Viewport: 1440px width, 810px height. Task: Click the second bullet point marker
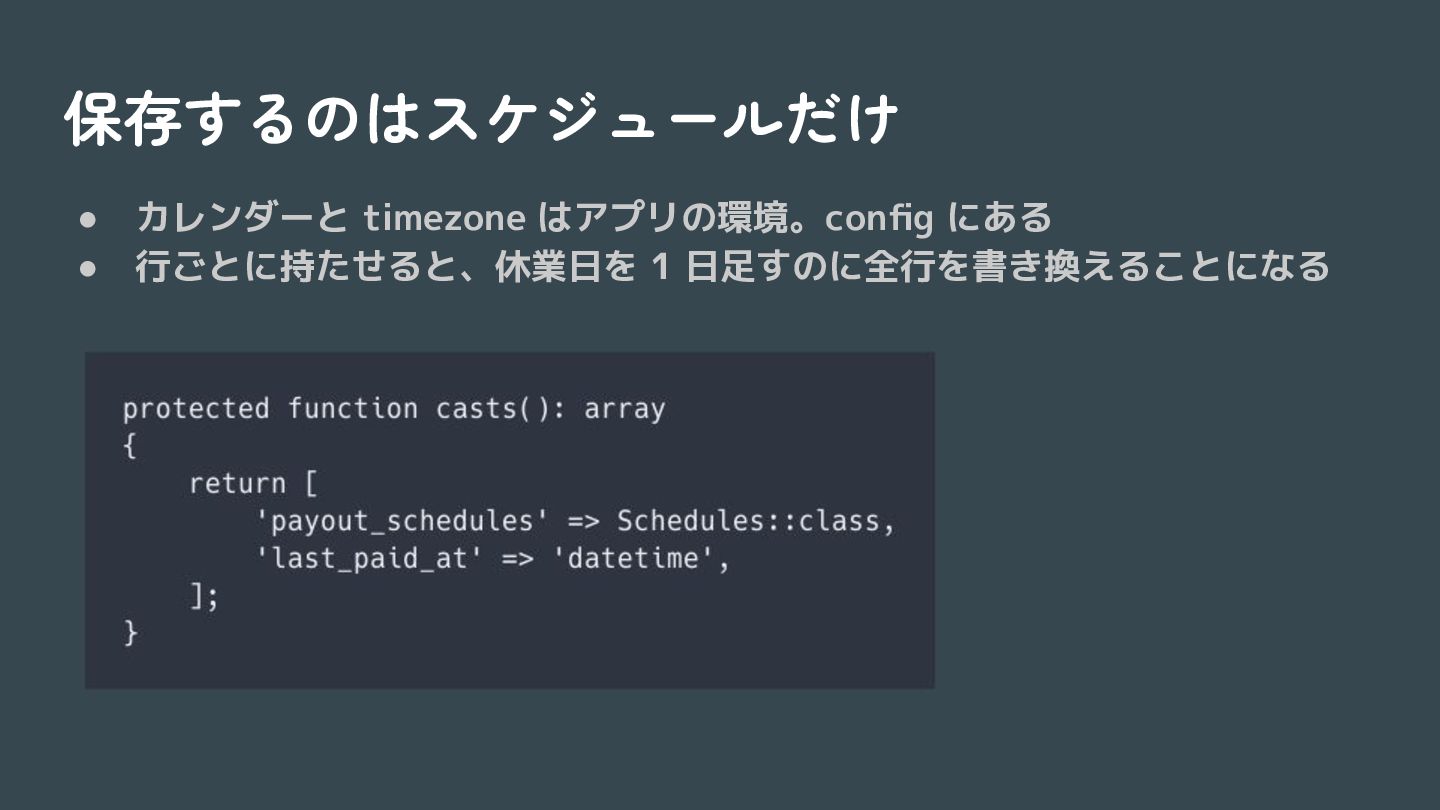point(88,269)
